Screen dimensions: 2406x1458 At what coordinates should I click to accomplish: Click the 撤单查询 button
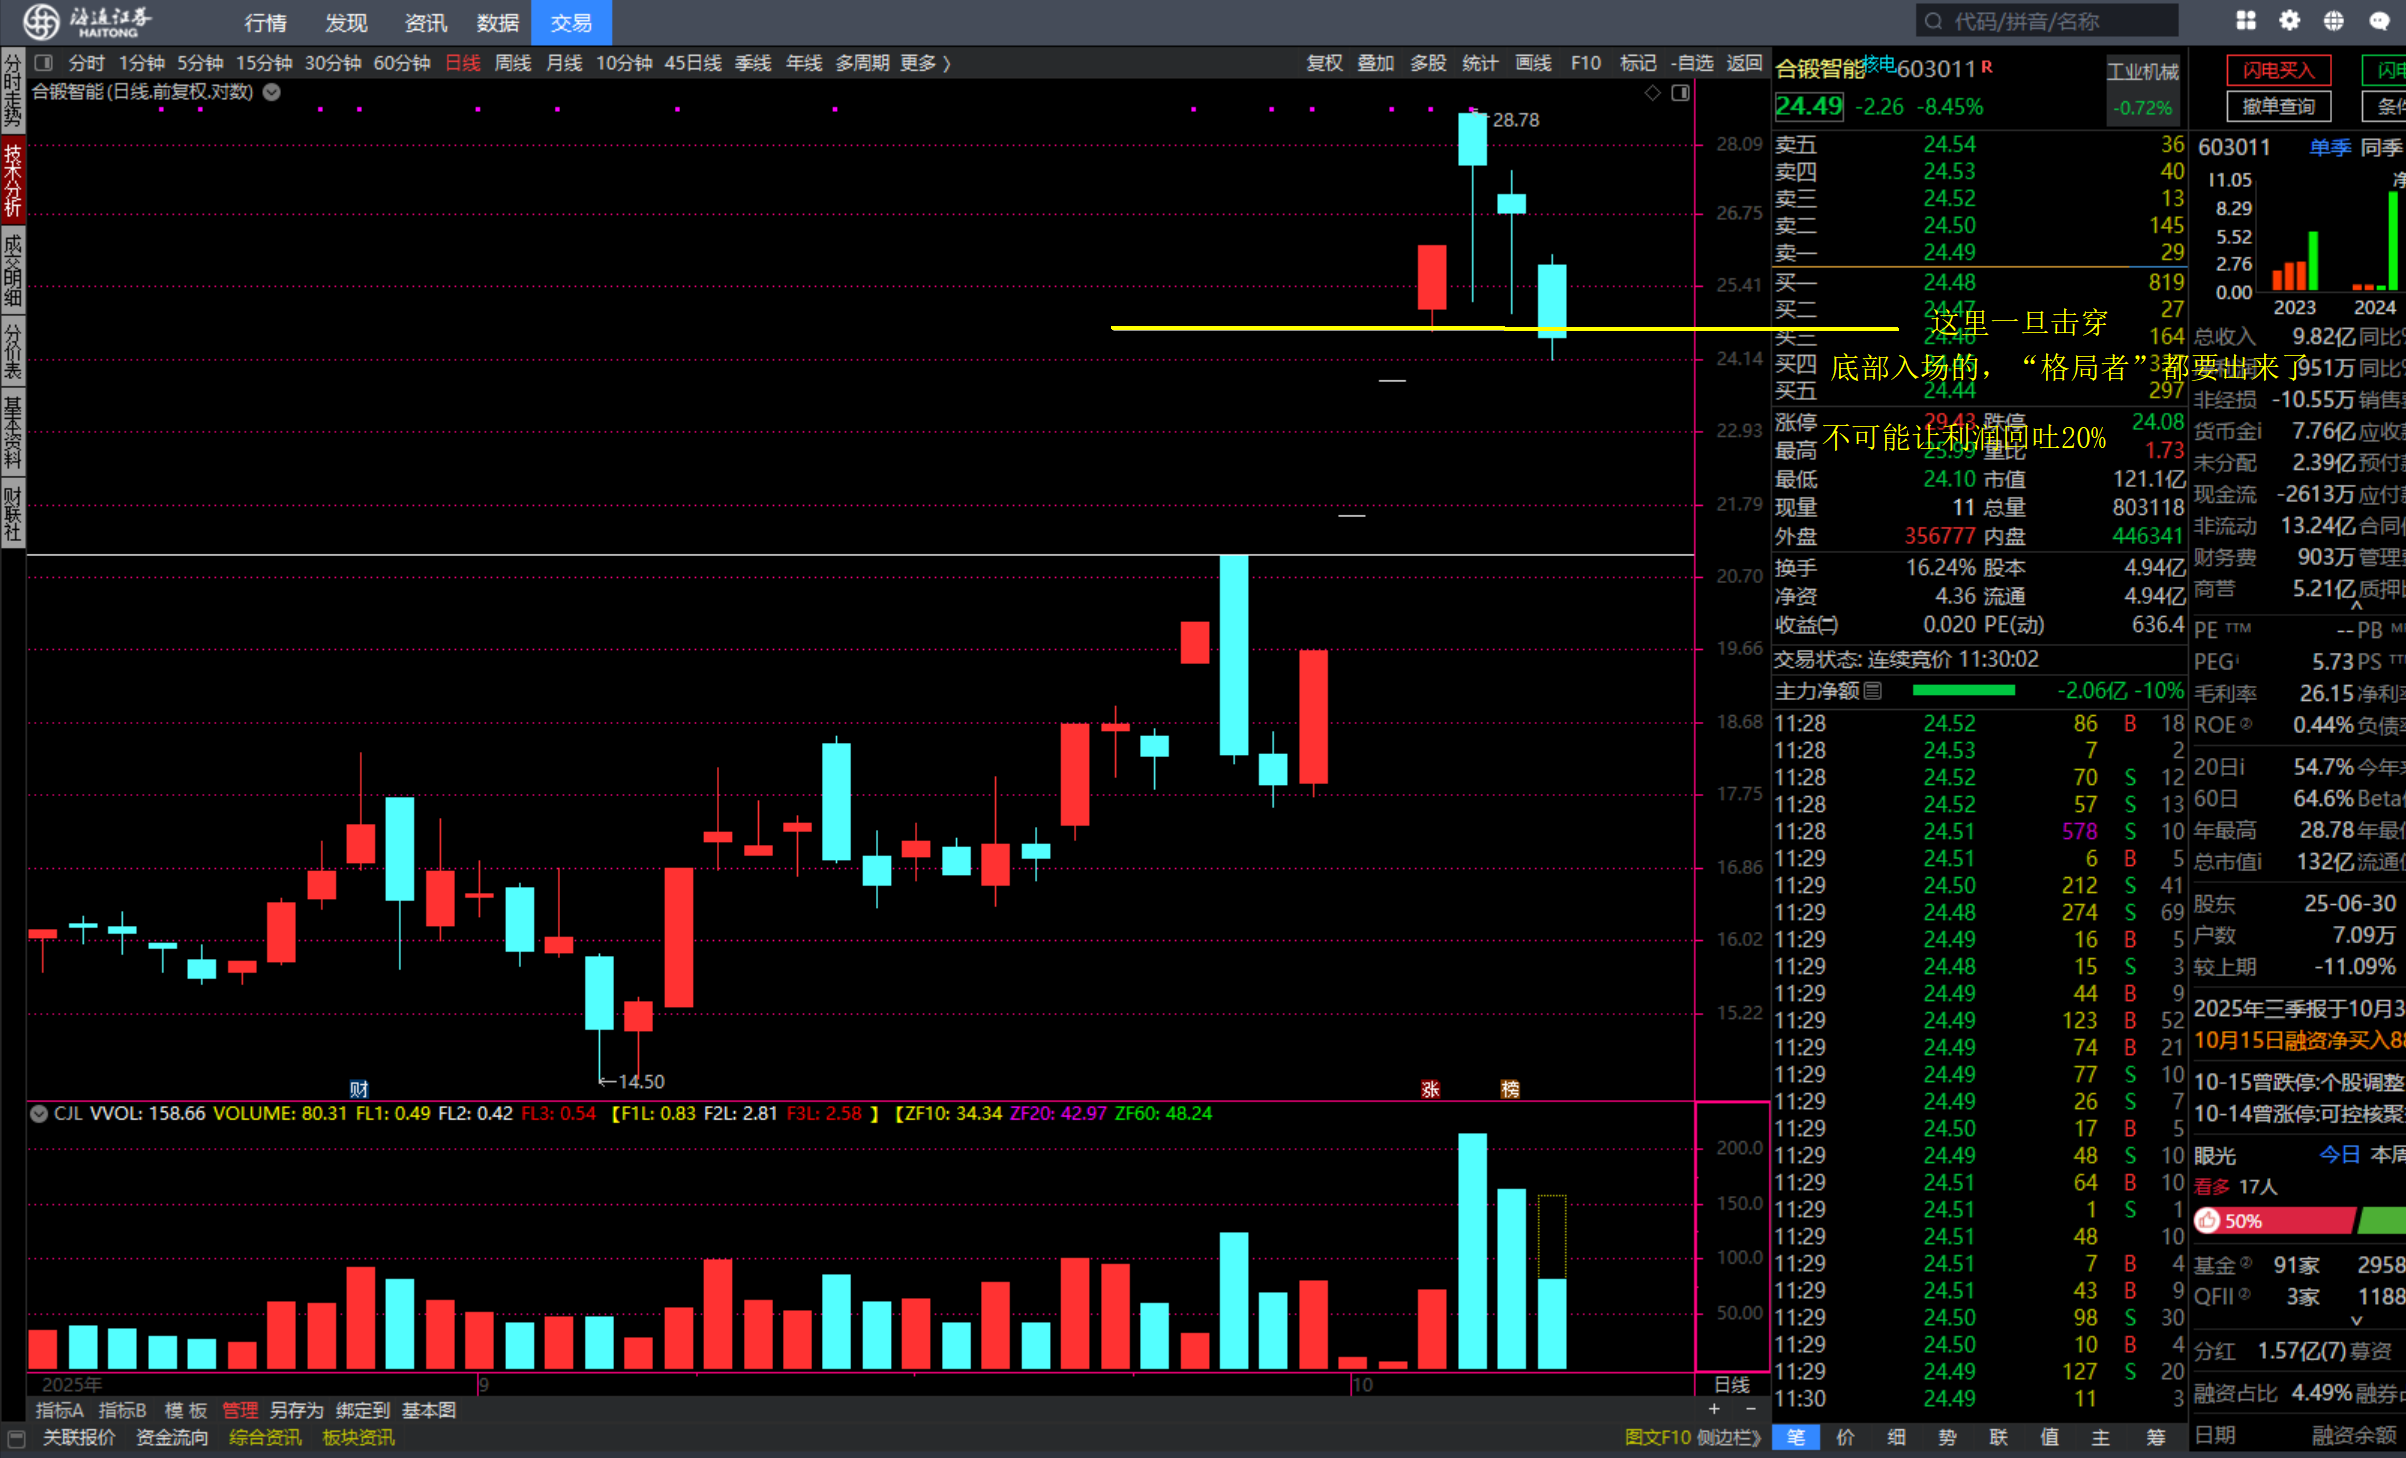[x=2278, y=106]
